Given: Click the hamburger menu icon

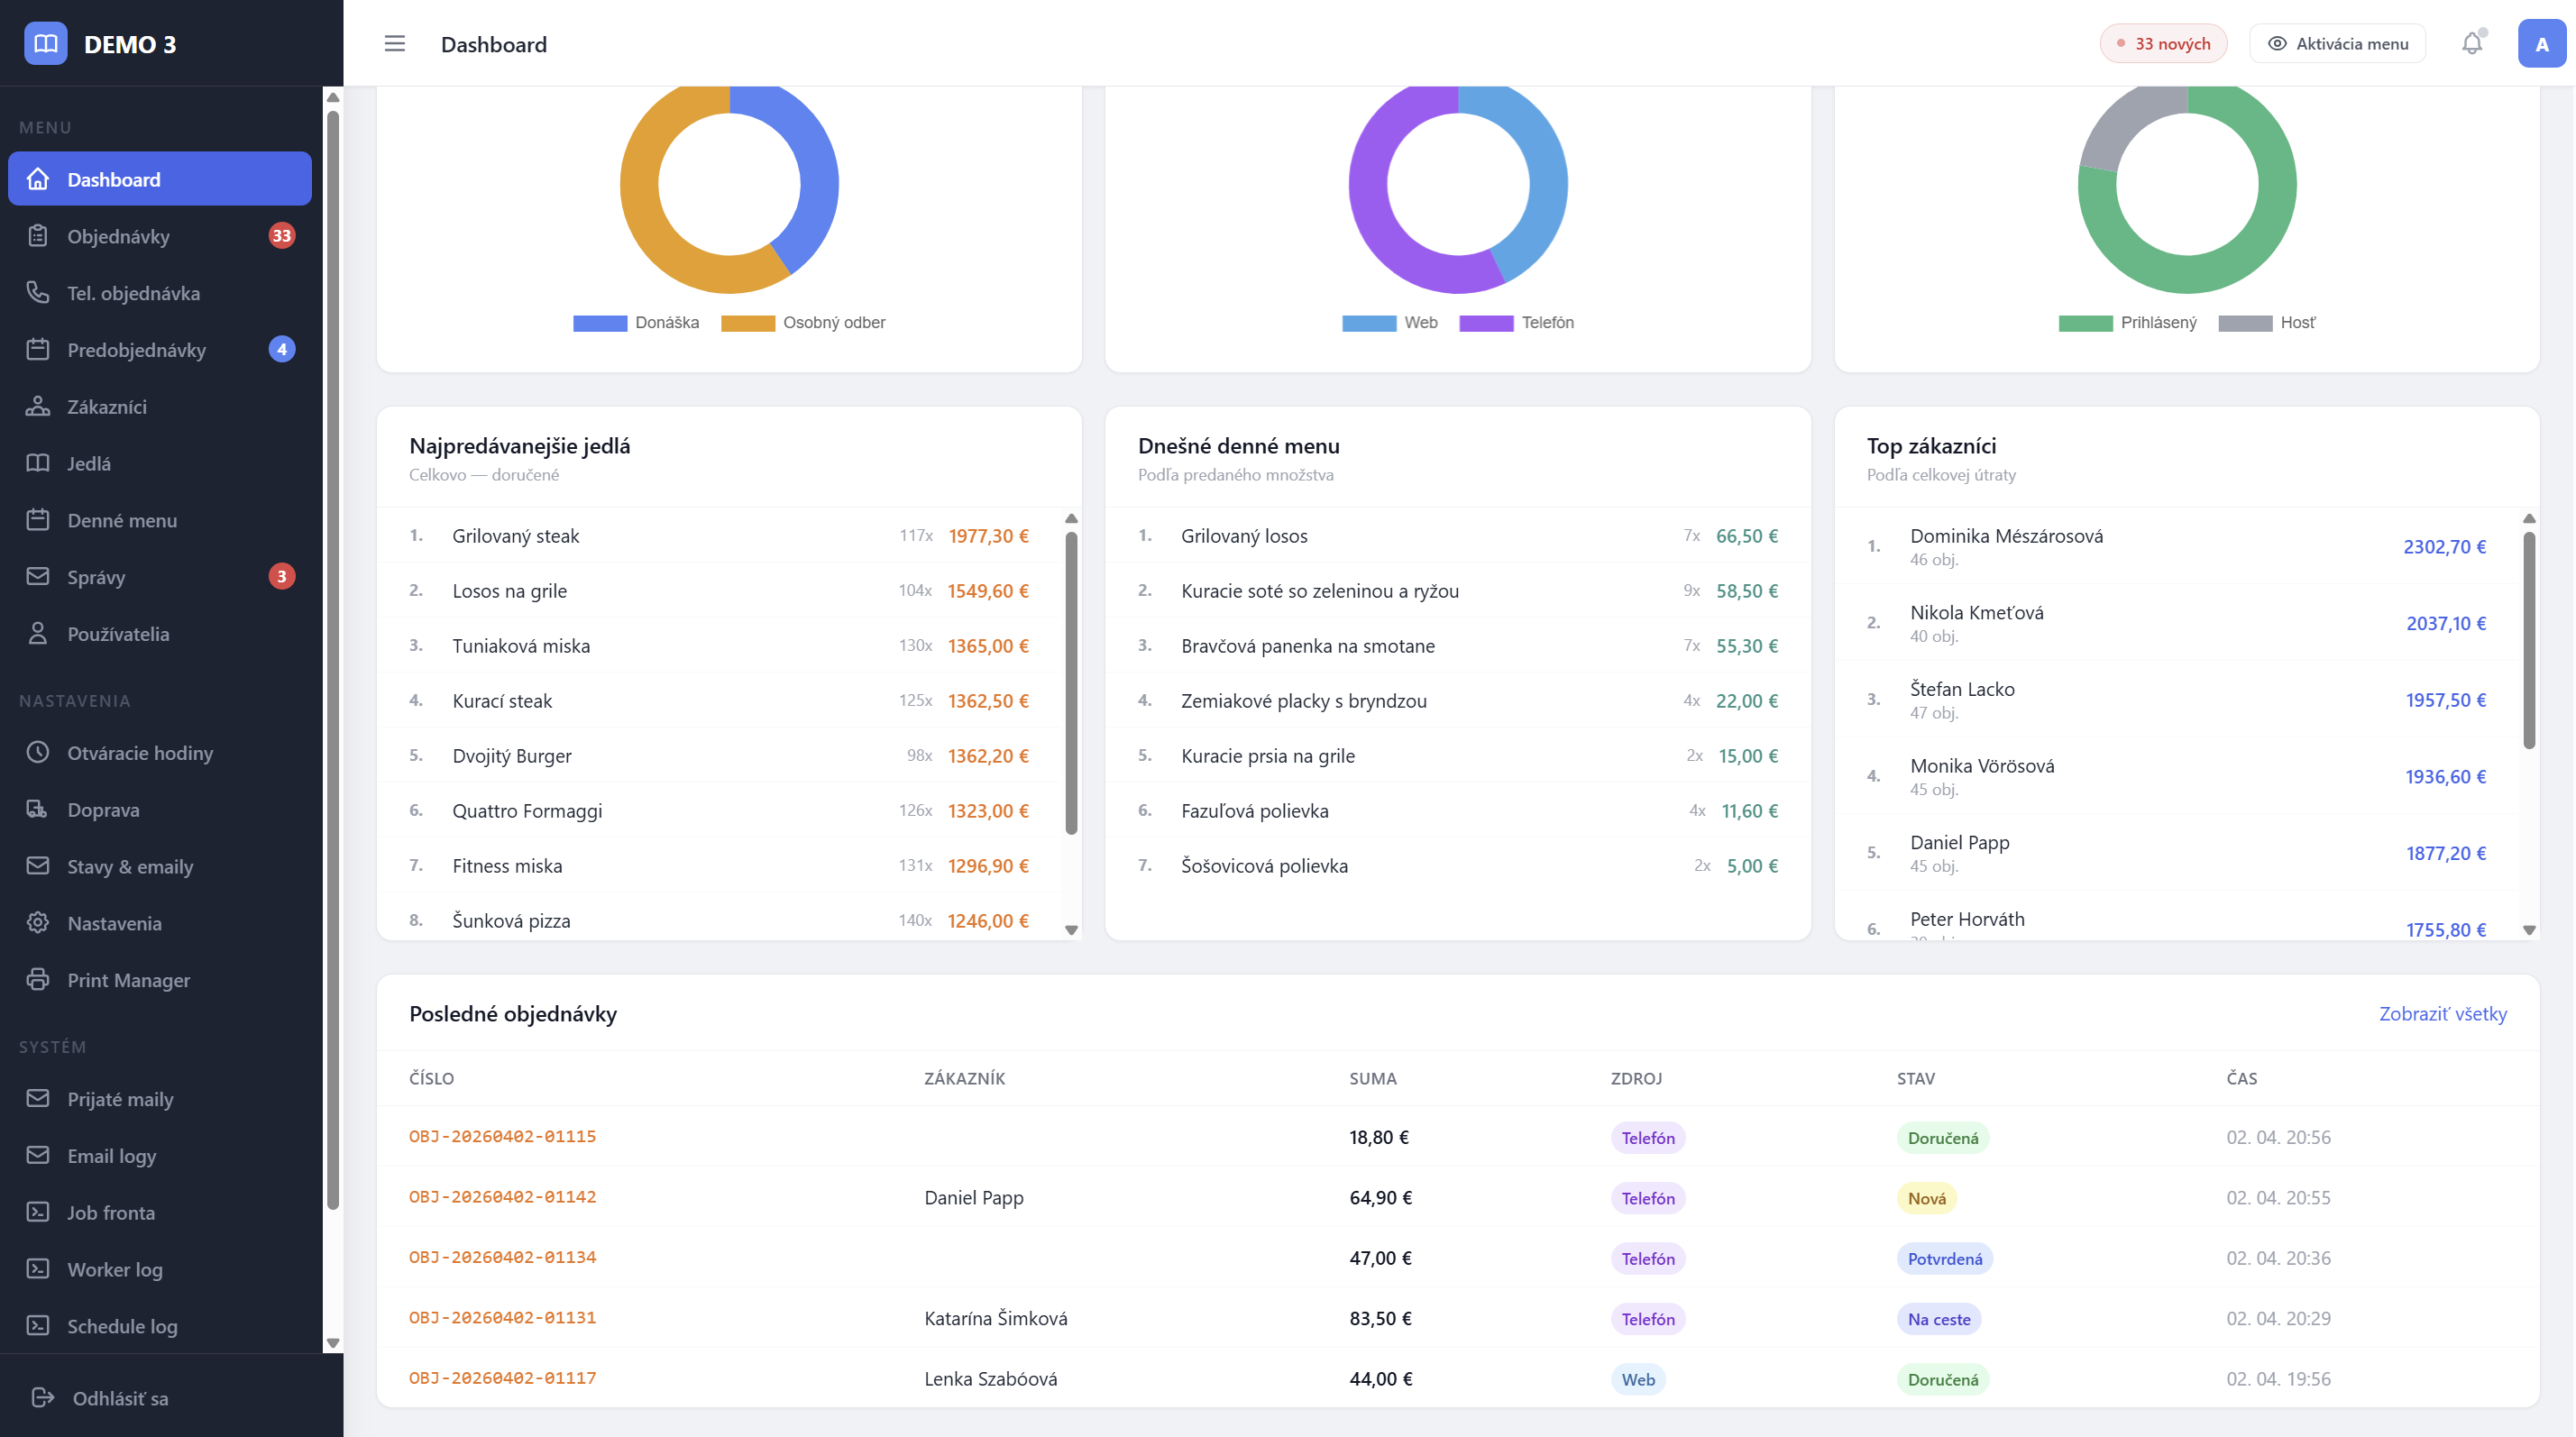Looking at the screenshot, I should (394, 44).
